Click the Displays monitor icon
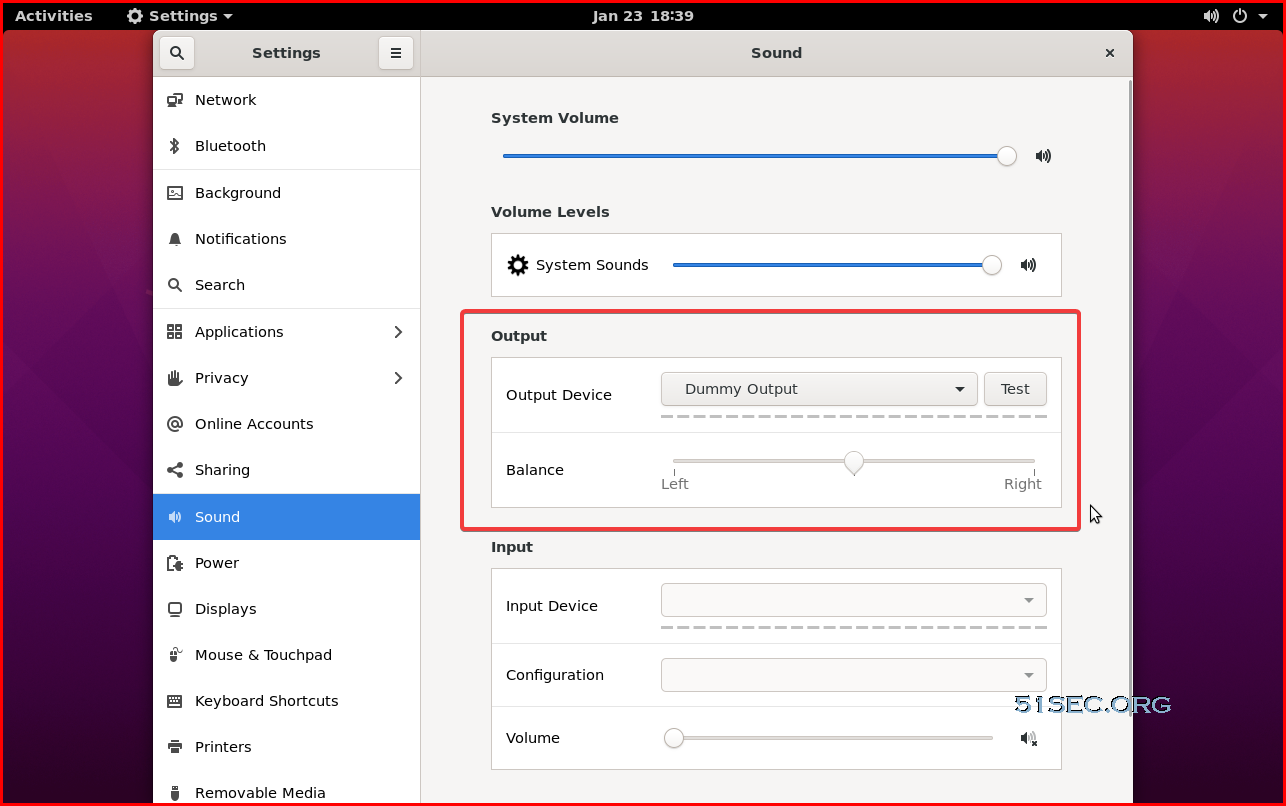This screenshot has height=806, width=1286. (x=175, y=609)
